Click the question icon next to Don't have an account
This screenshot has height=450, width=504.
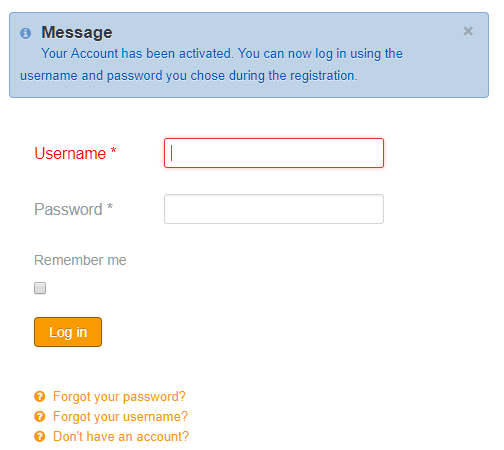click(x=40, y=436)
